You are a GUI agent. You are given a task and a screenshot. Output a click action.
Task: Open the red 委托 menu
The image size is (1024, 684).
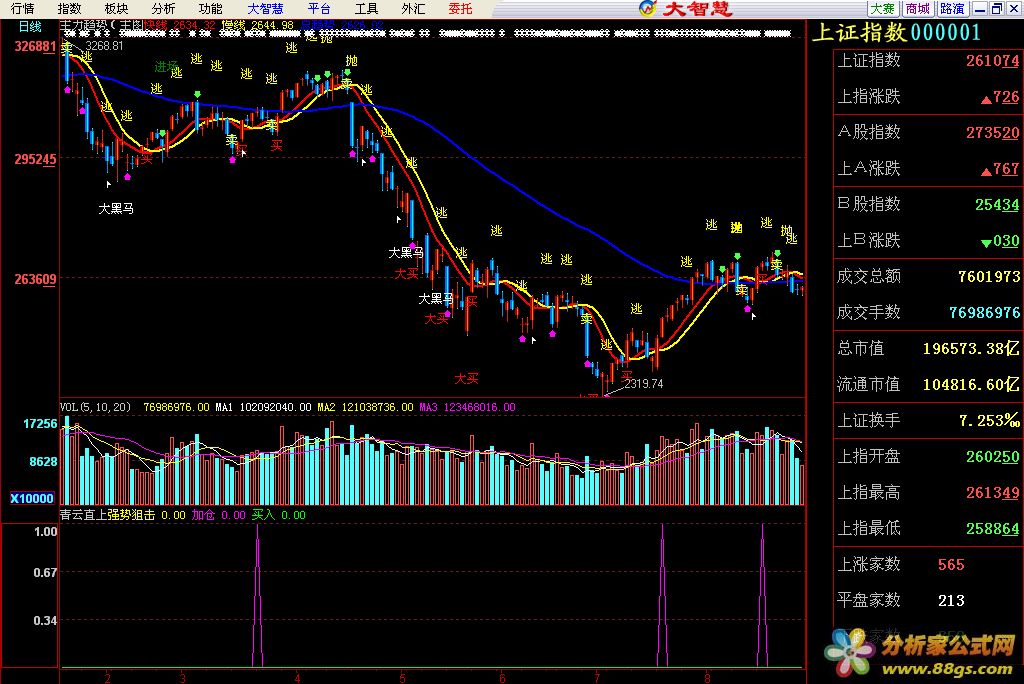point(460,8)
